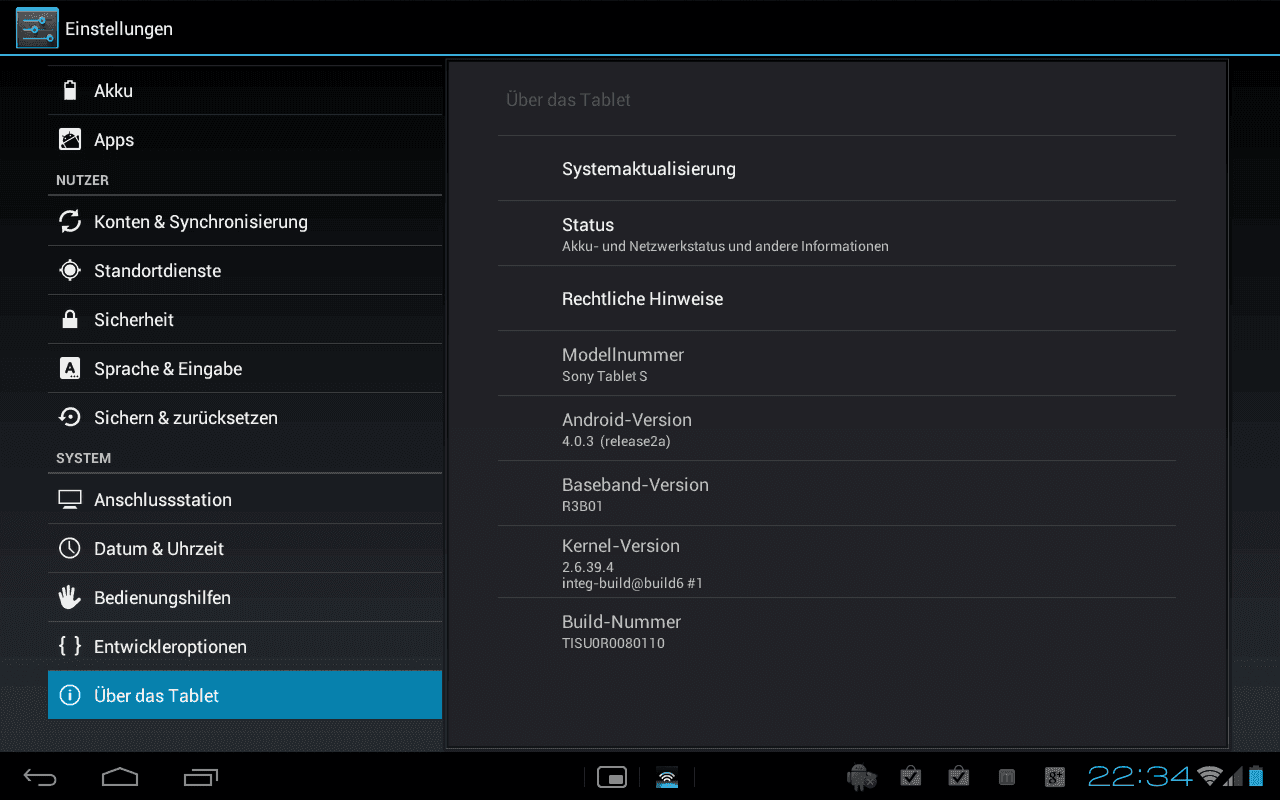The image size is (1280, 800).
Task: Open the Apps settings entry
Action: [245, 140]
